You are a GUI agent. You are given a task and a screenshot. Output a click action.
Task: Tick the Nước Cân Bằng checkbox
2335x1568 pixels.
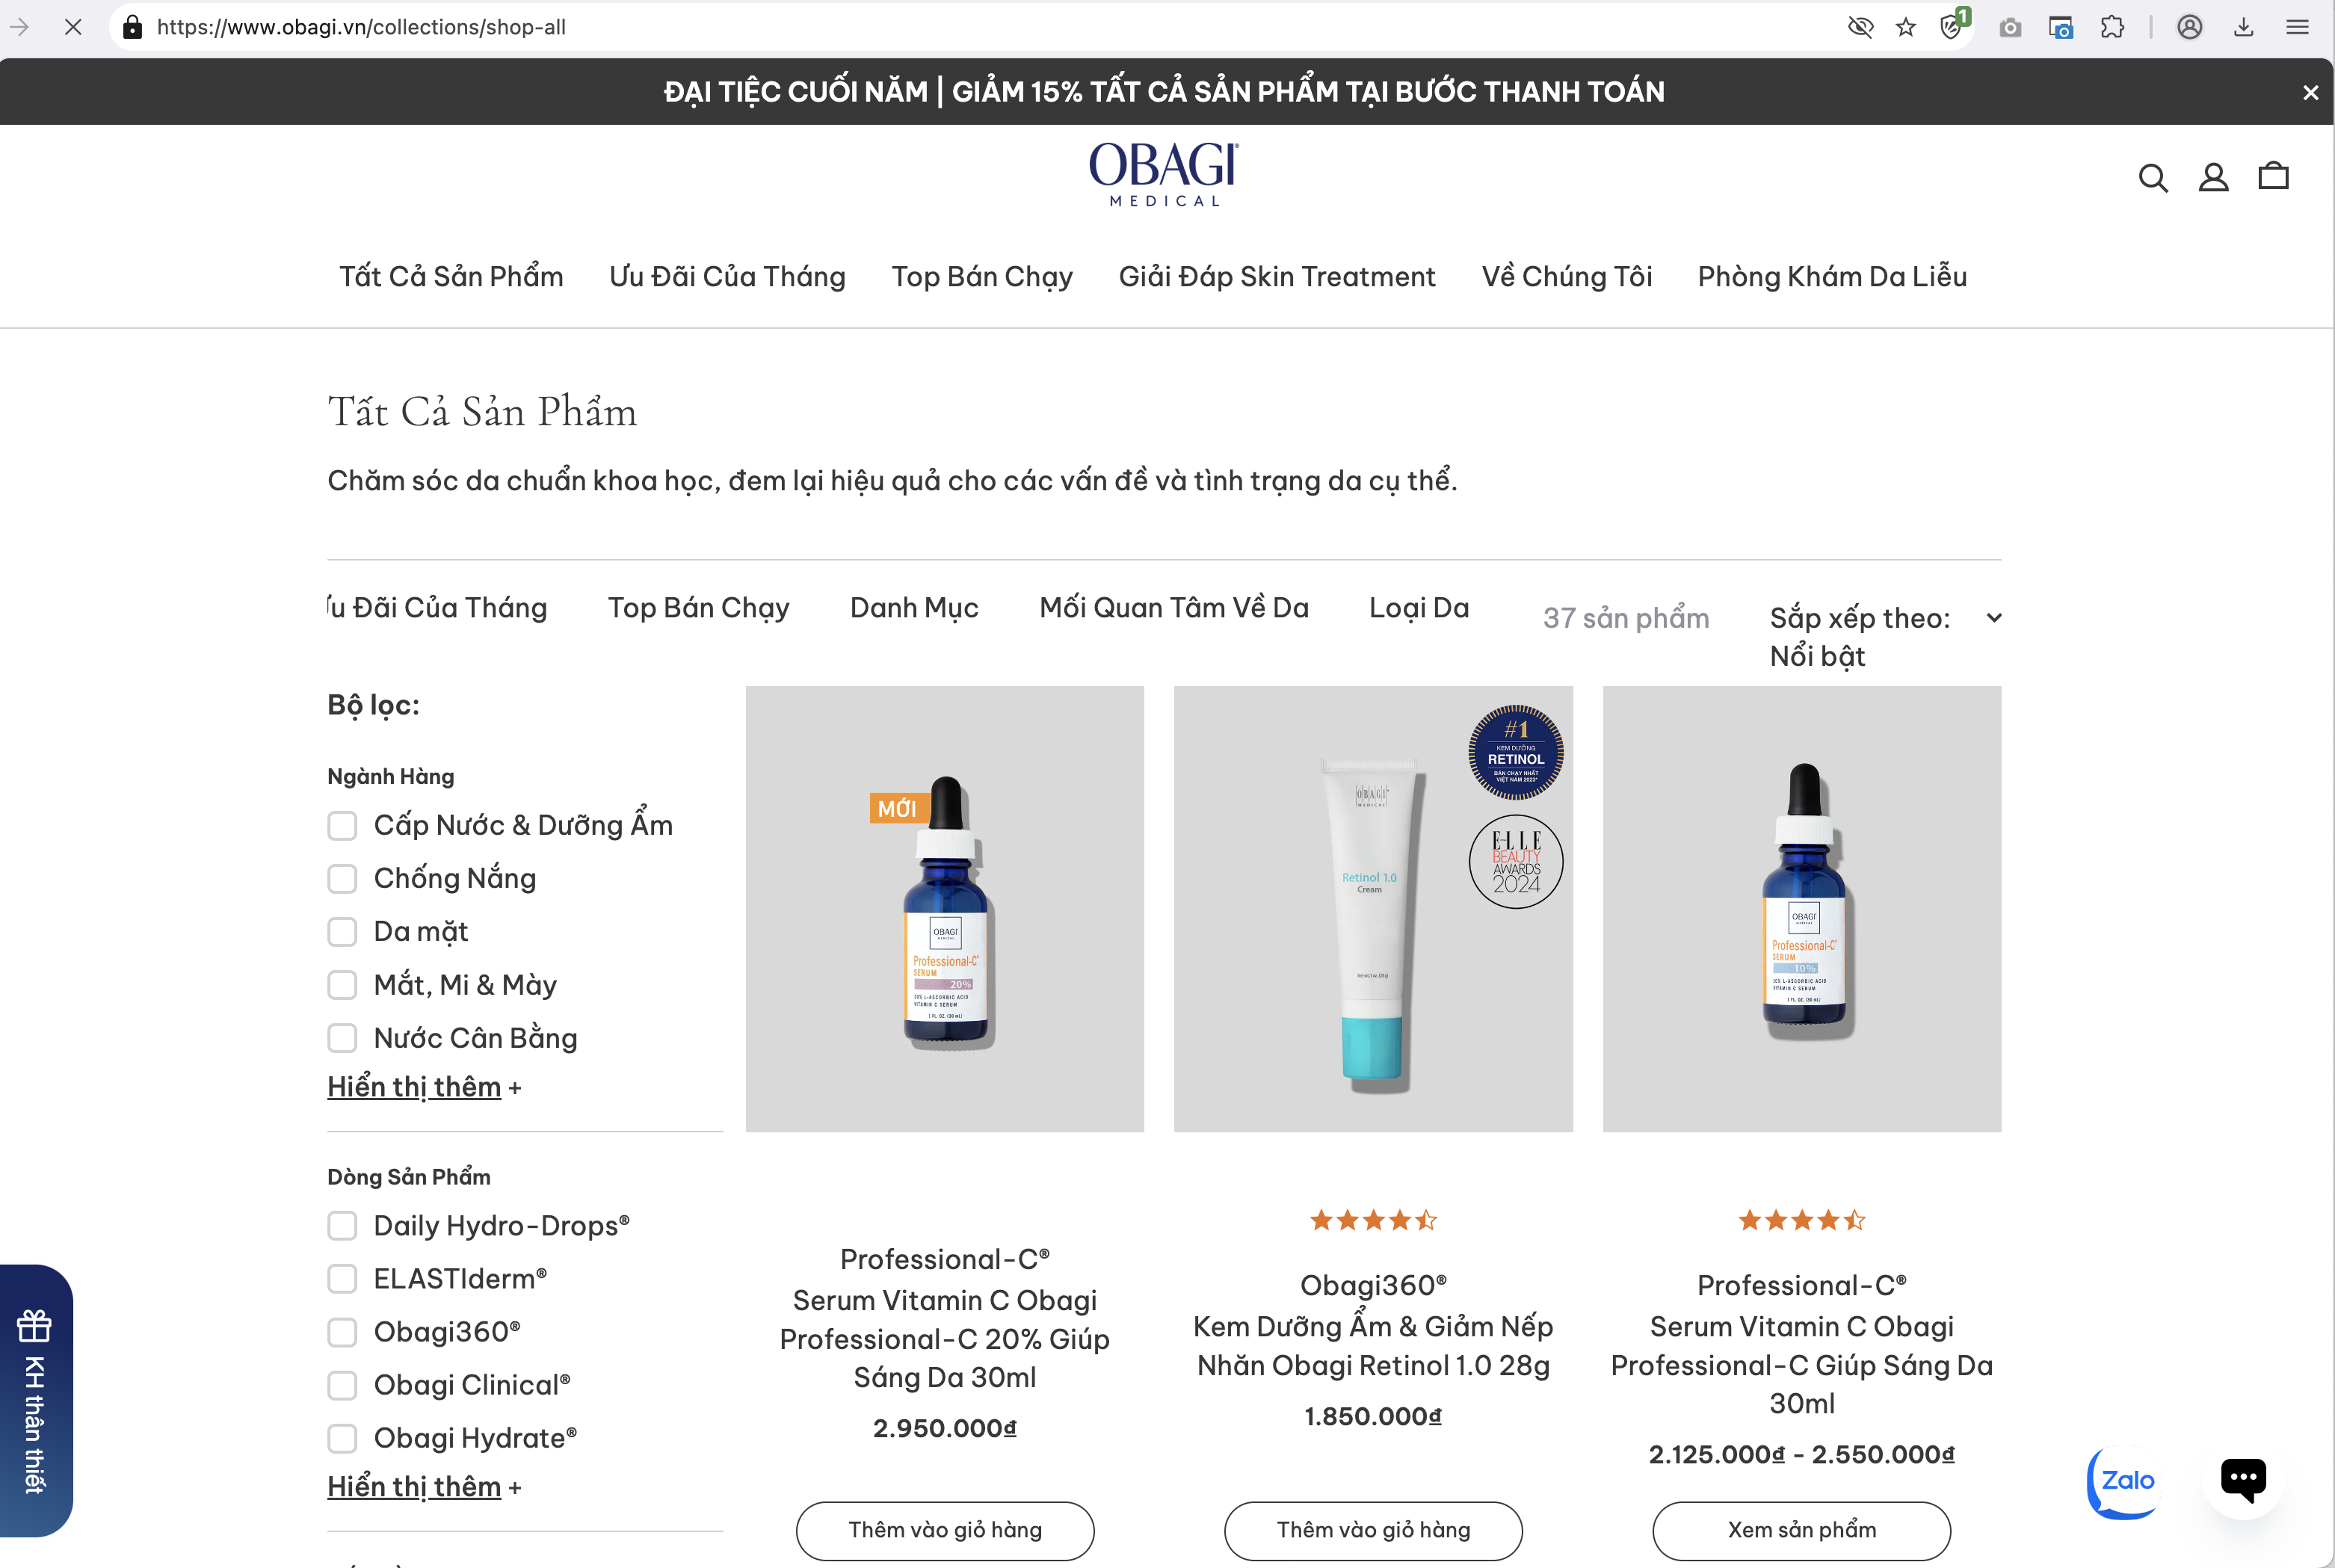pos(342,1038)
